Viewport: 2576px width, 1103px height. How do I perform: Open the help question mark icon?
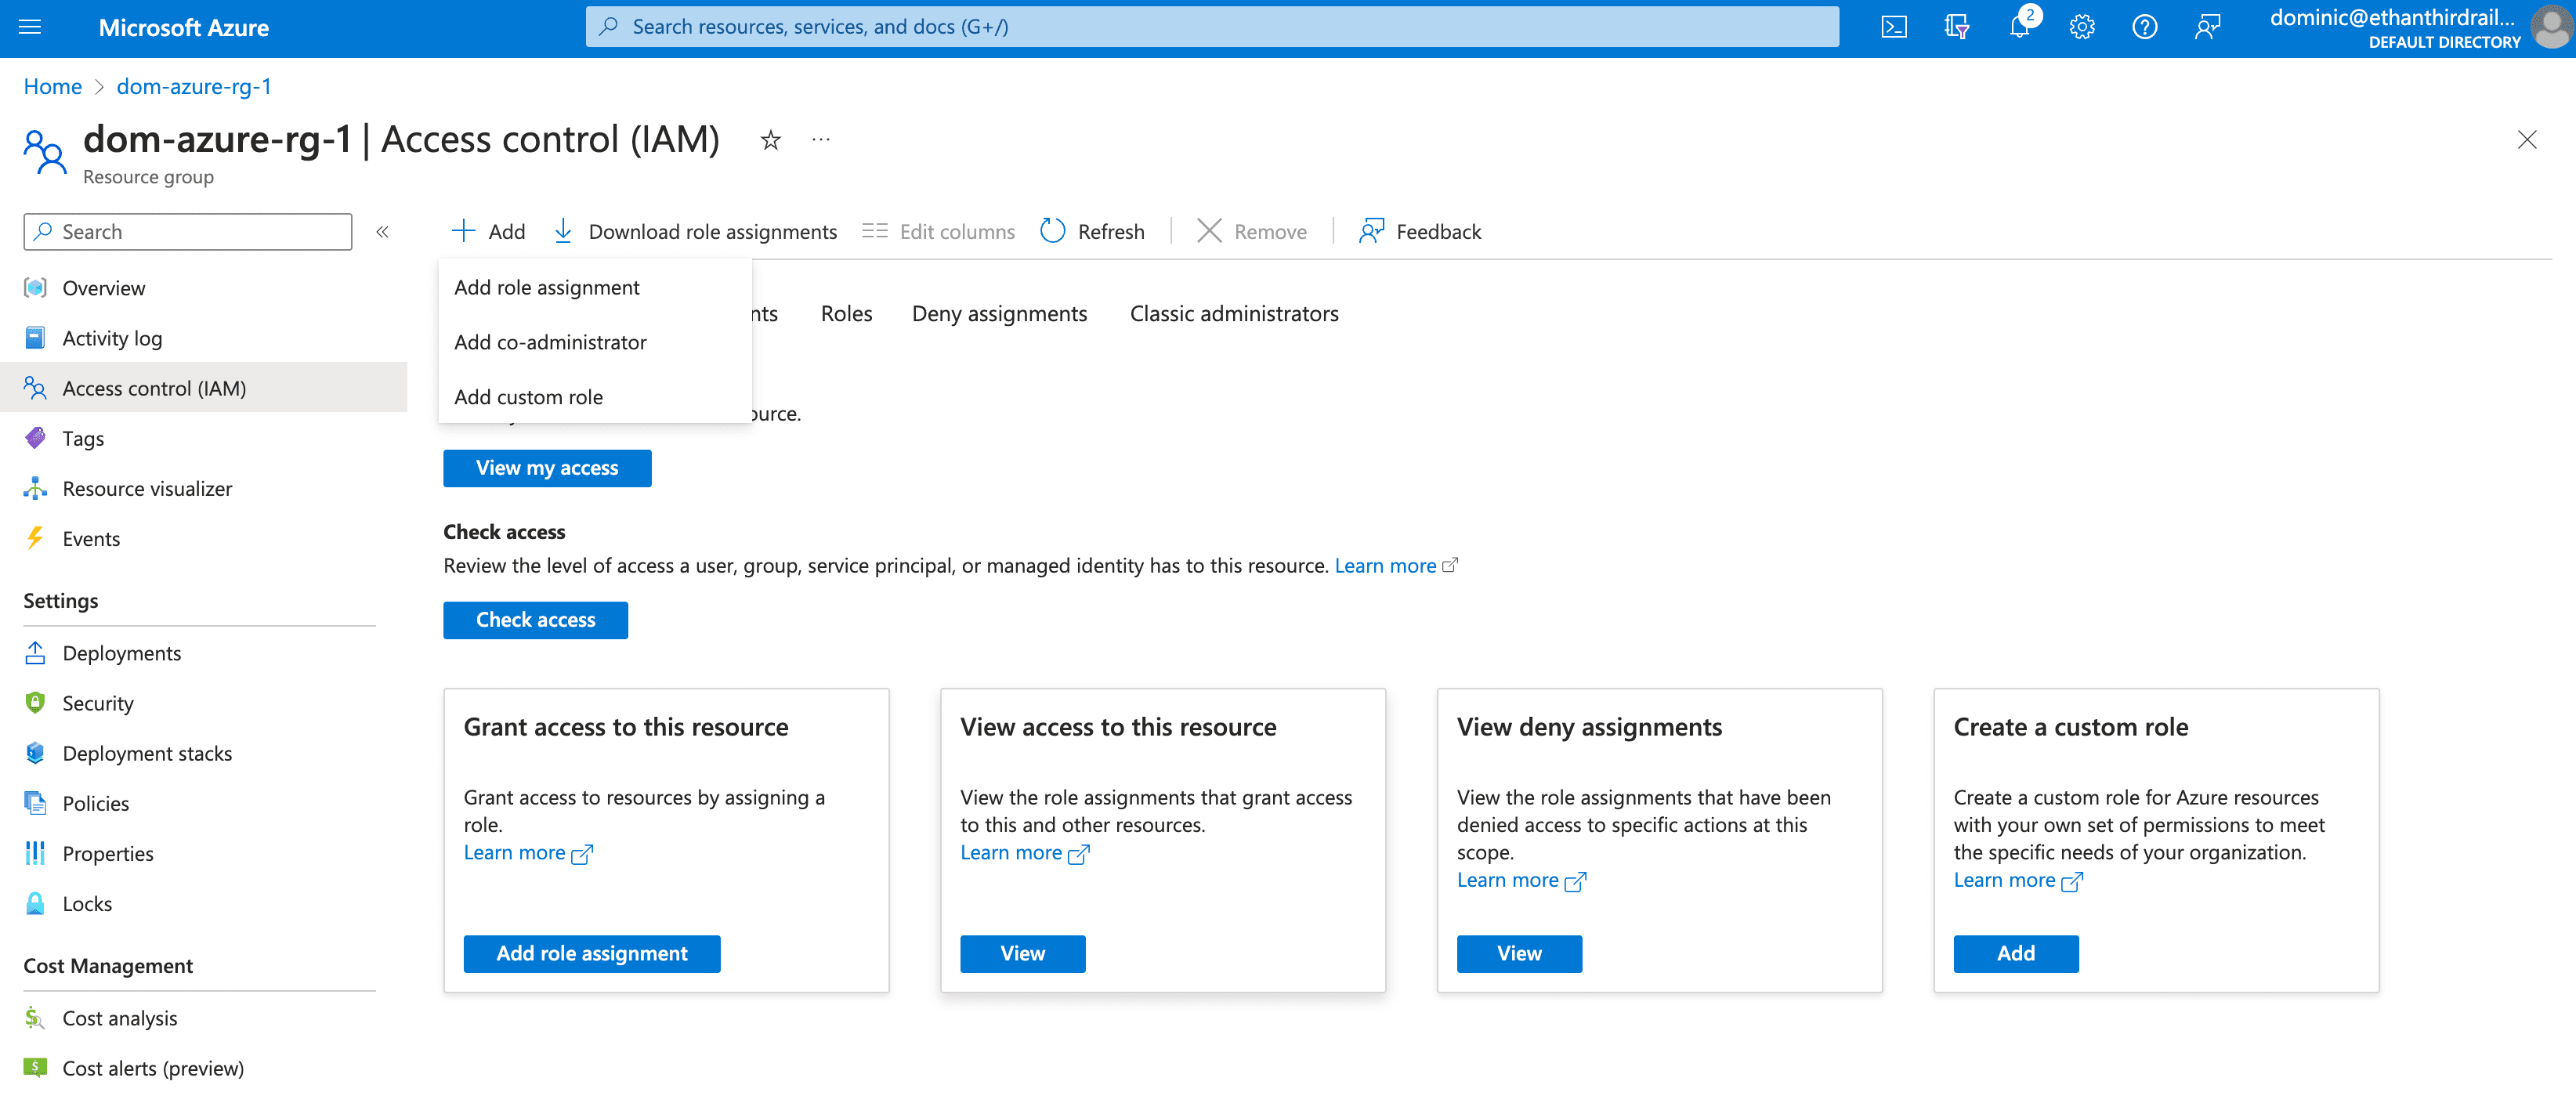2144,27
